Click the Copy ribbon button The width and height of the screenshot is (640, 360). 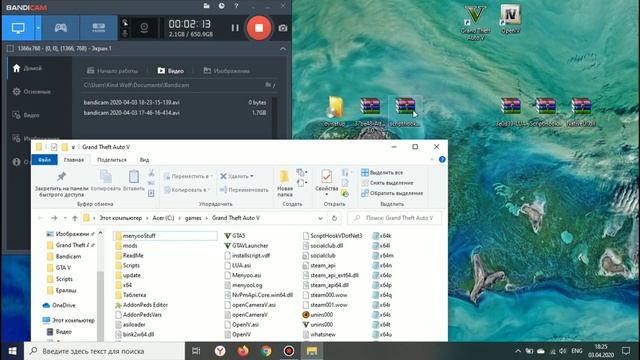coord(106,181)
